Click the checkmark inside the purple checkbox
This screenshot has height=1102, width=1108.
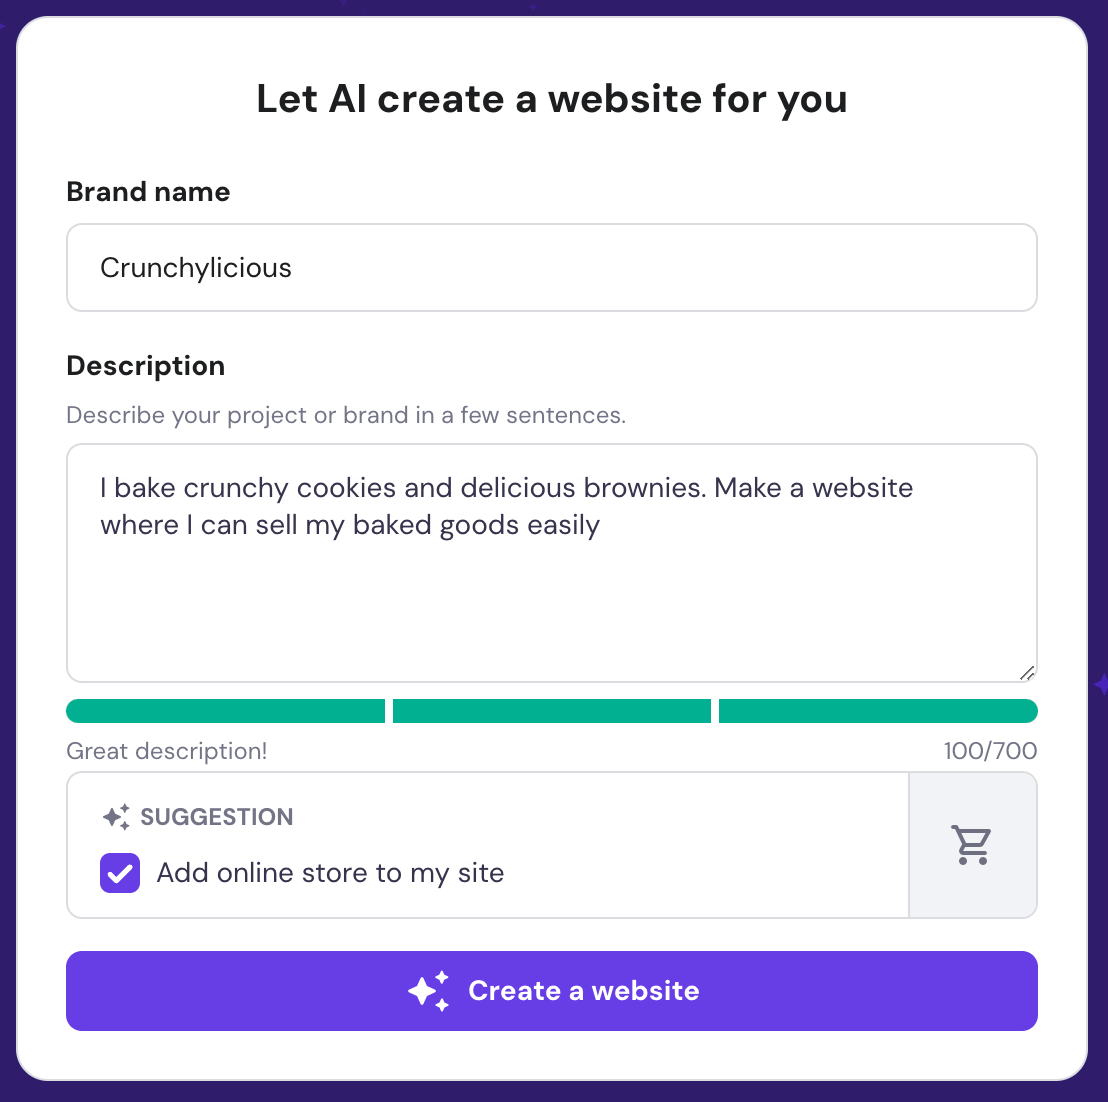[119, 872]
